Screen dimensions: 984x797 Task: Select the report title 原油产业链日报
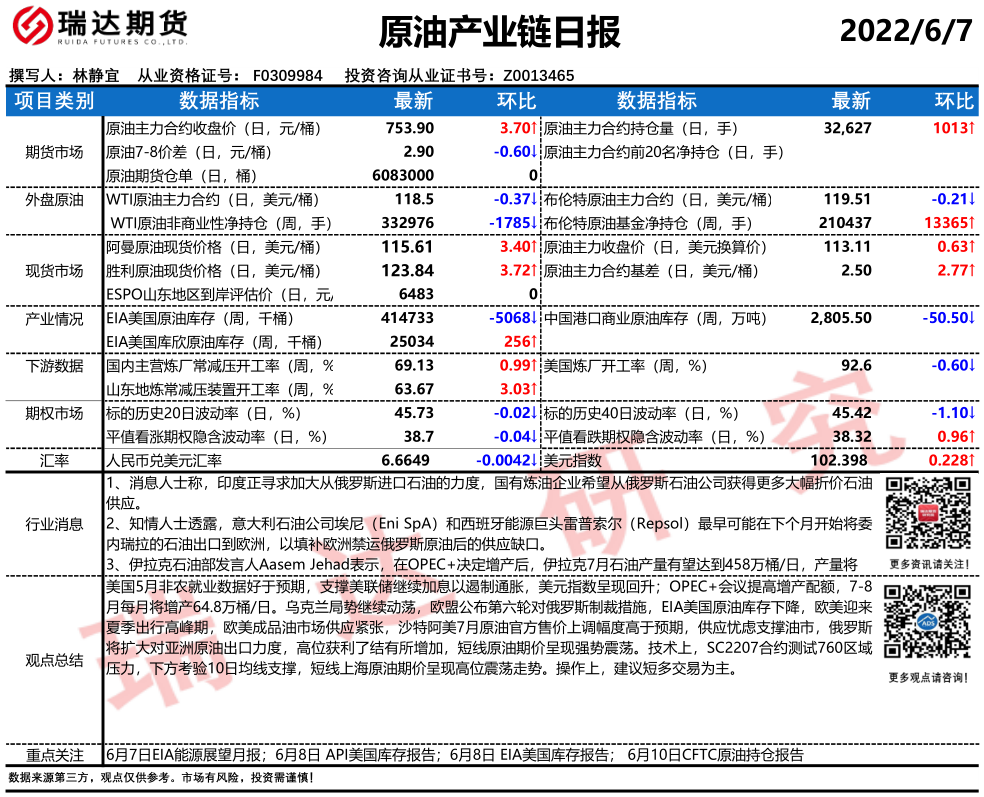[500, 32]
